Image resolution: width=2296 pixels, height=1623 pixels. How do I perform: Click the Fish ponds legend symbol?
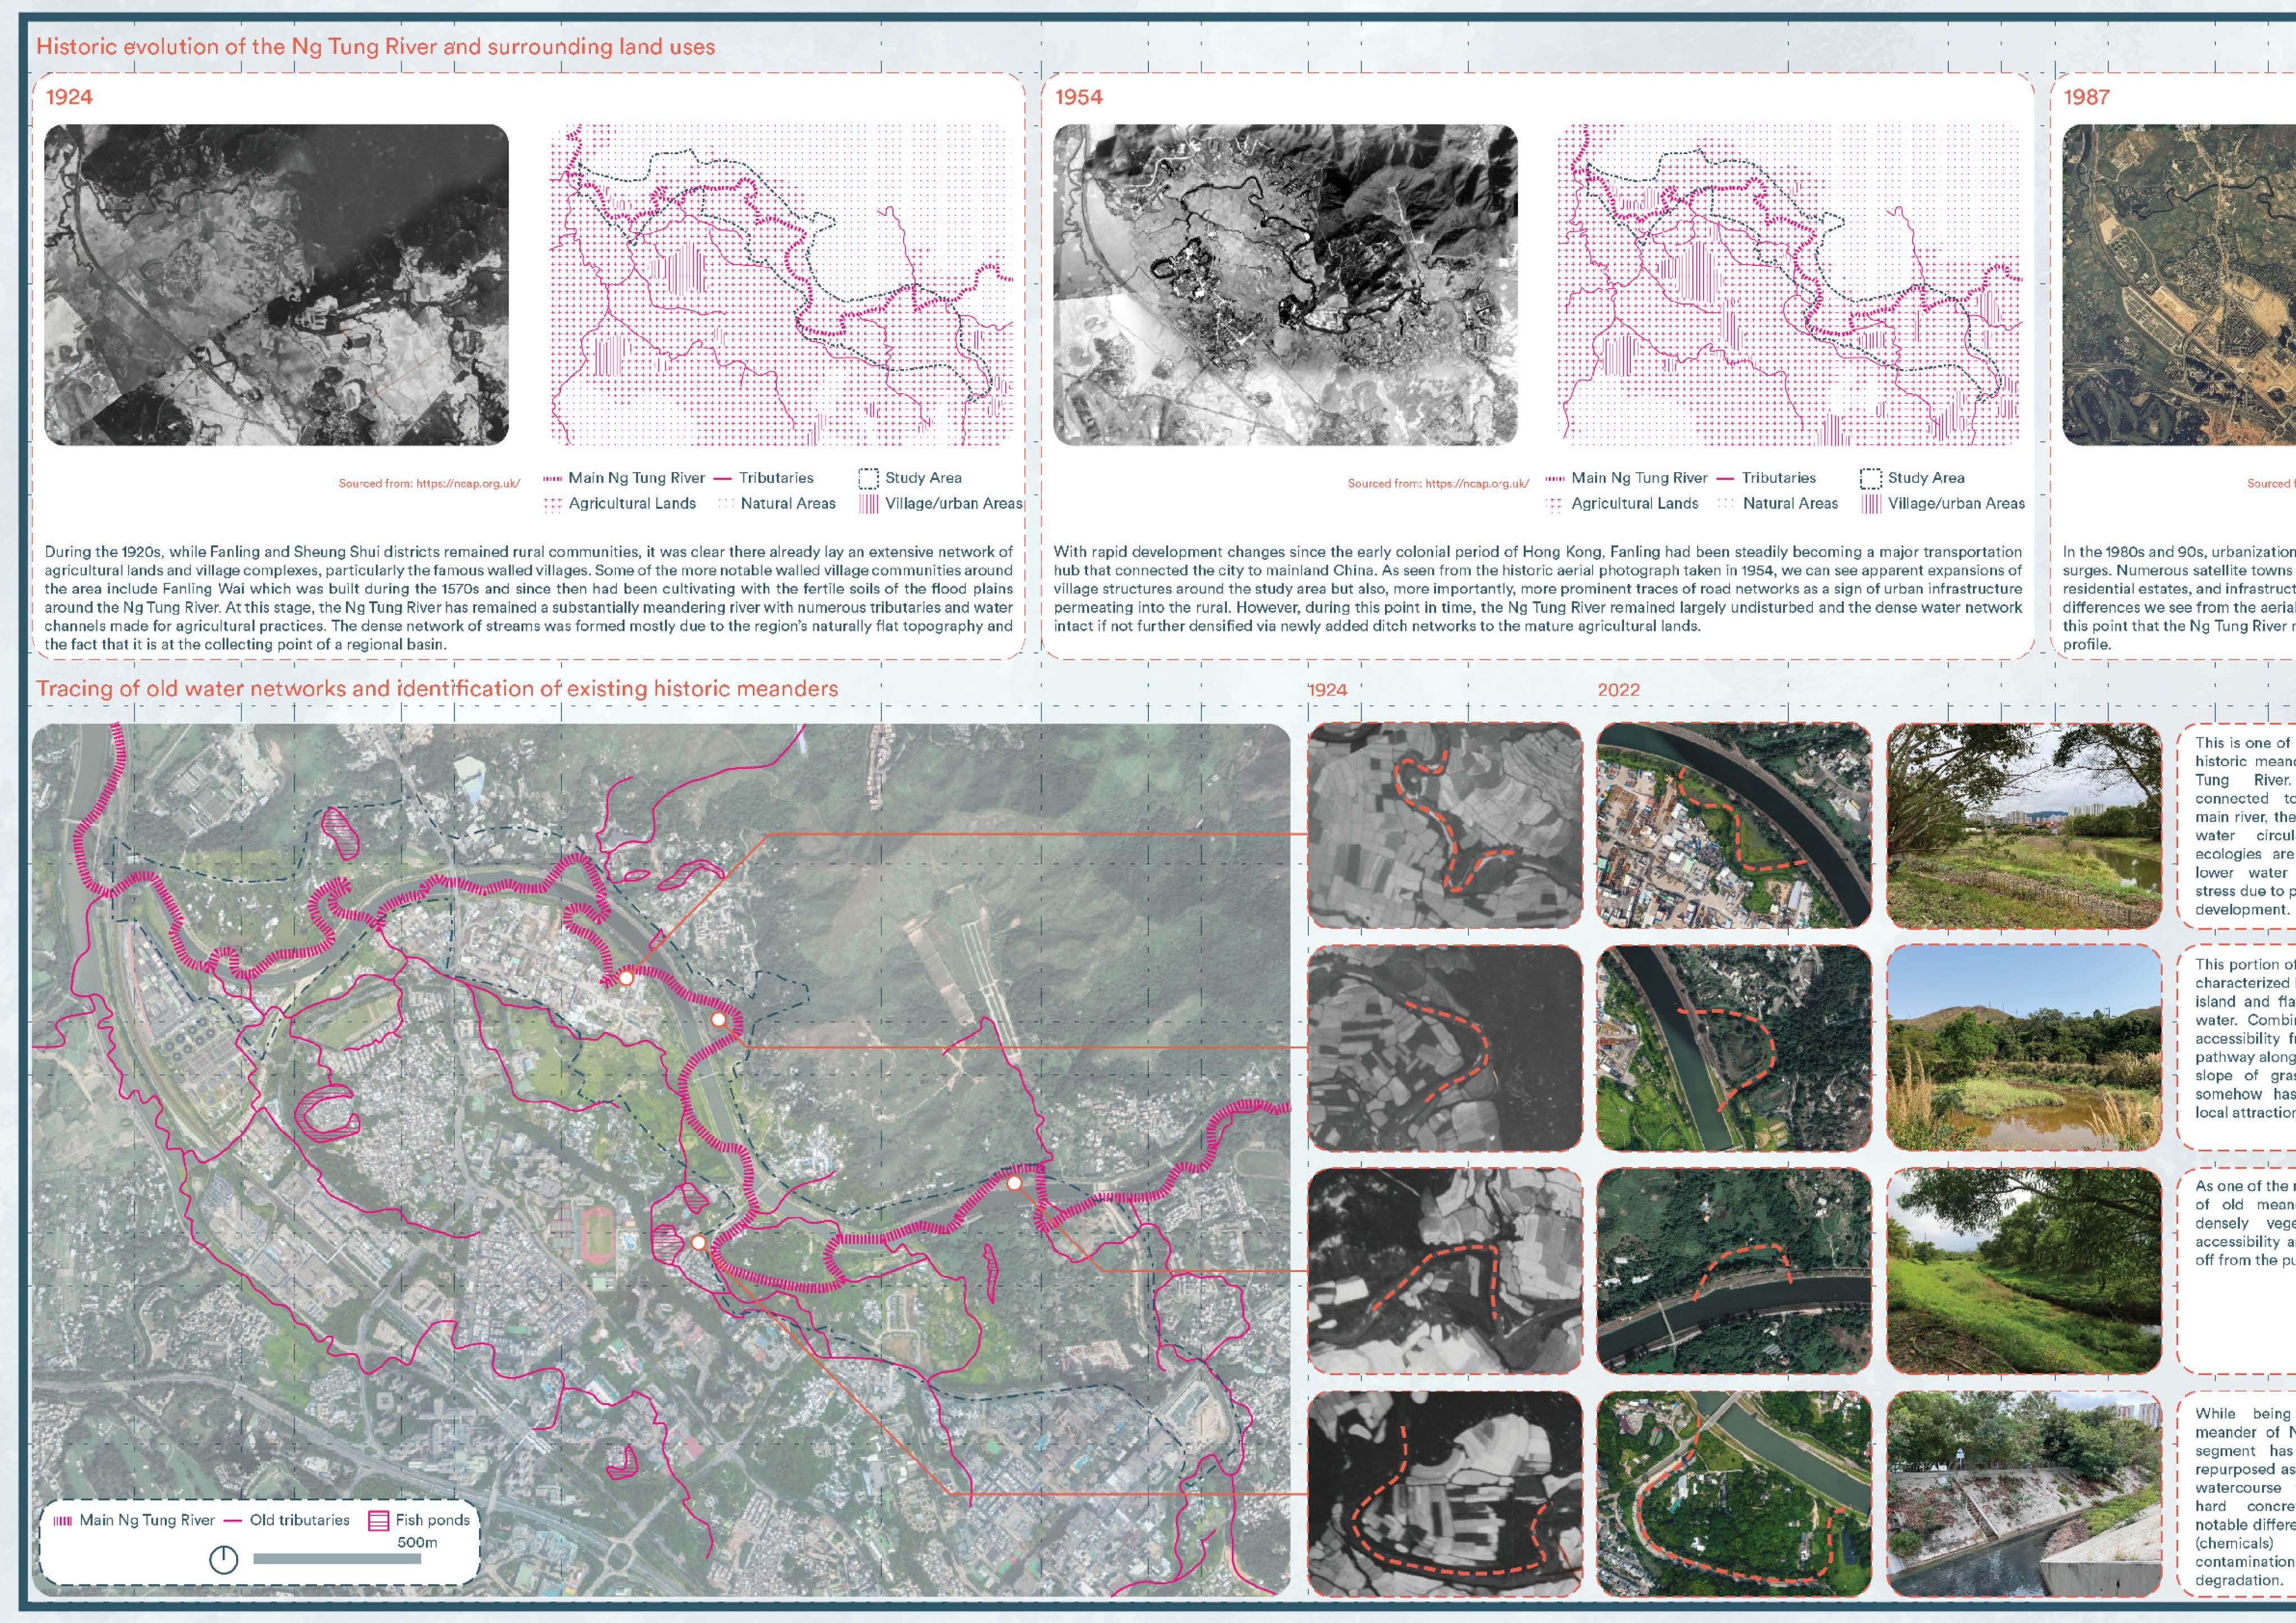tap(378, 1520)
